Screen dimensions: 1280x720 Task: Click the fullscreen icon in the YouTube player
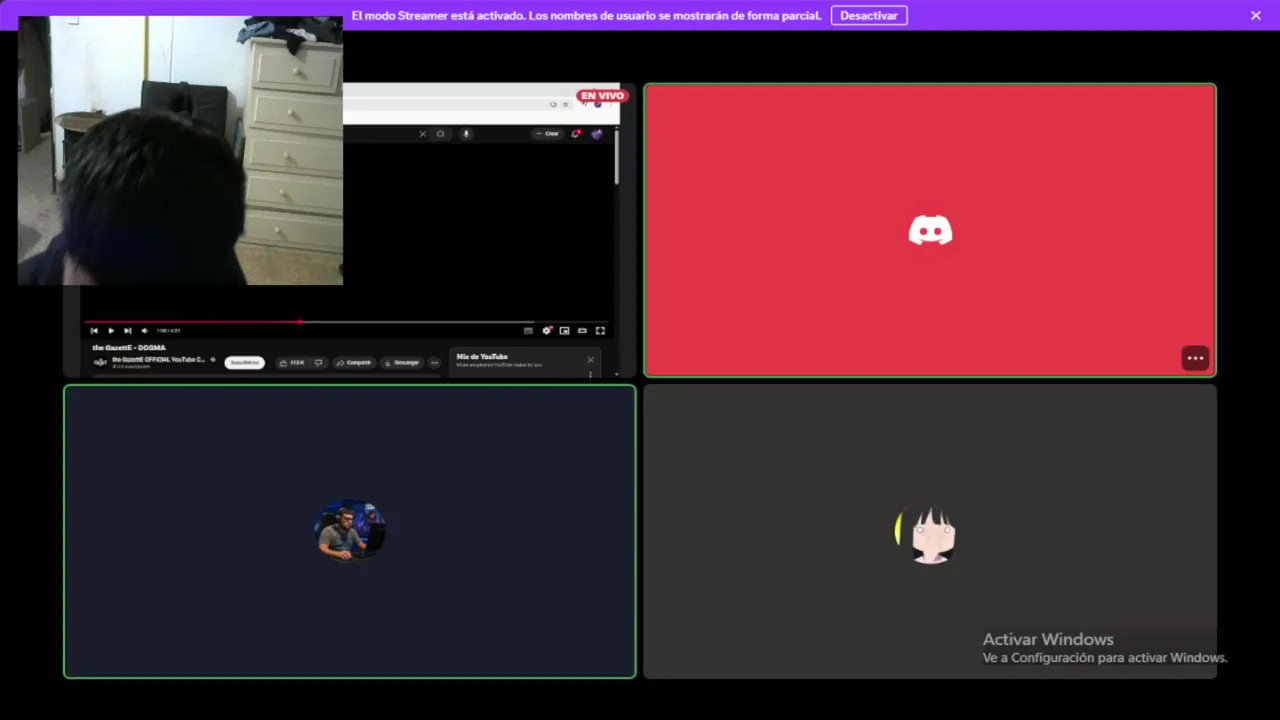(600, 331)
